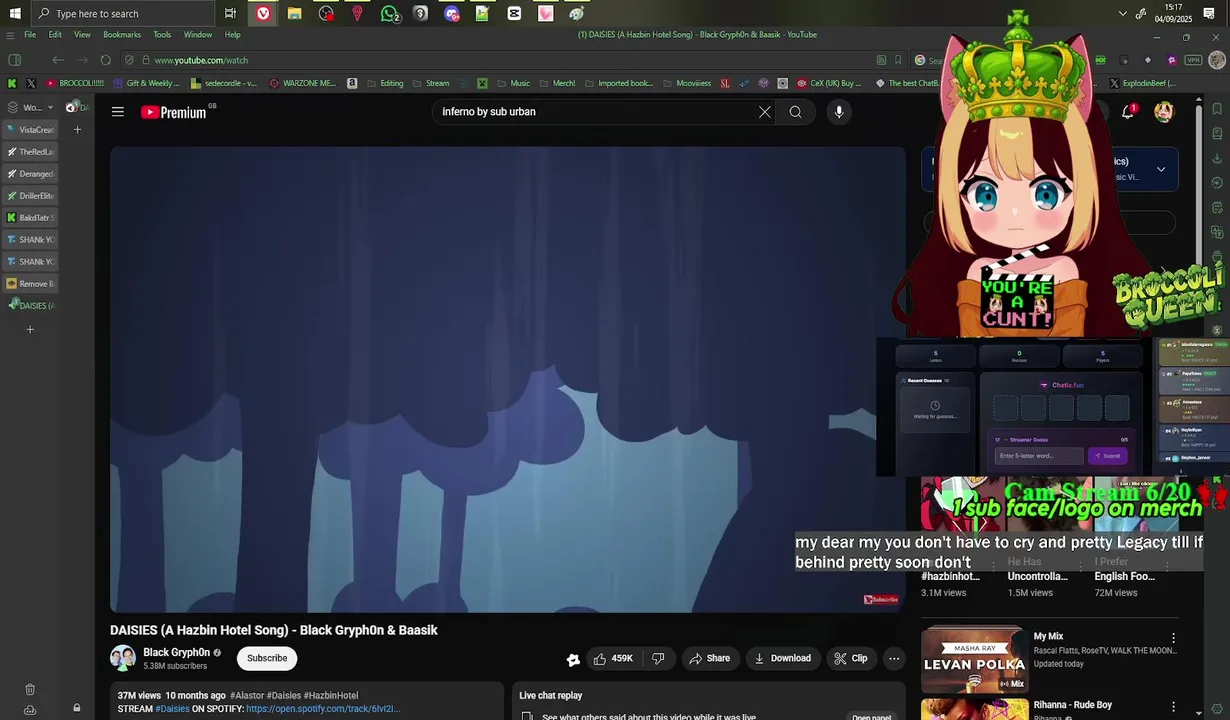Screen dimensions: 1230x720
Task: Expand the Workspaces dropdown in tab bar
Action: (x=31, y=107)
